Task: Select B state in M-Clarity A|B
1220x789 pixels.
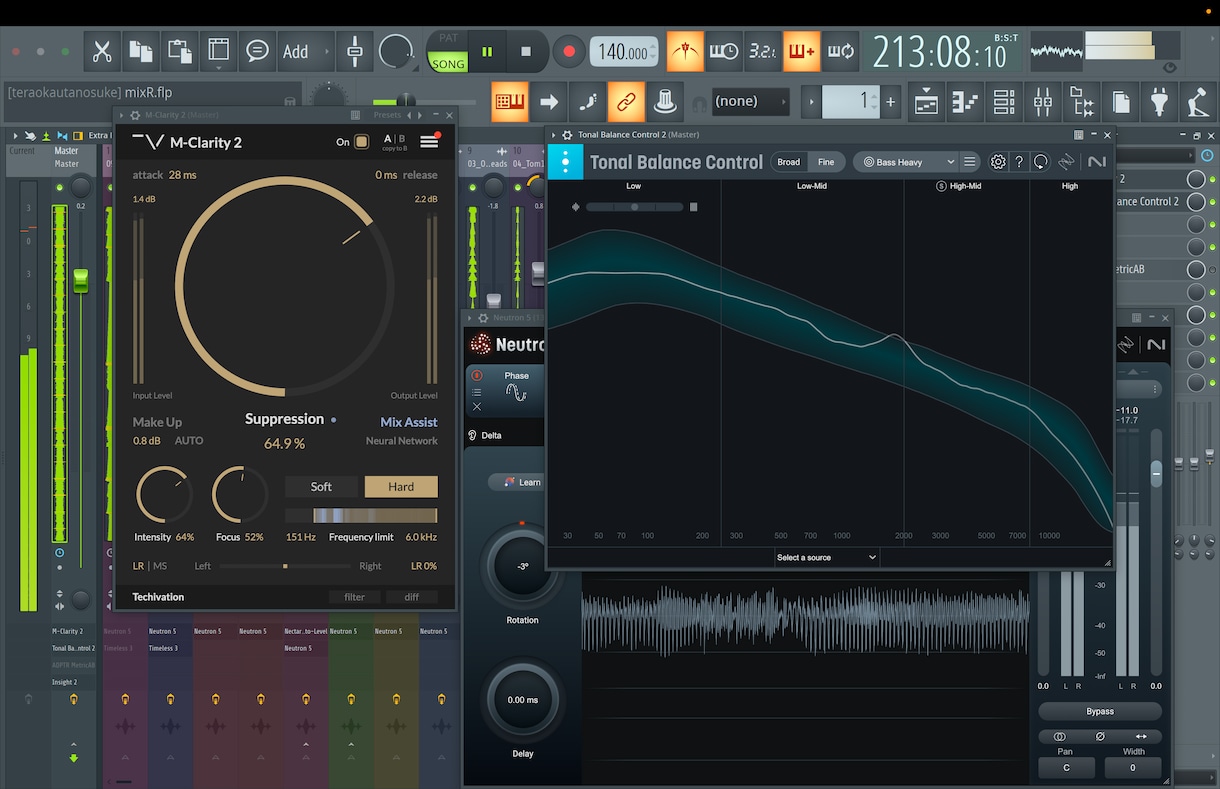Action: (x=402, y=138)
